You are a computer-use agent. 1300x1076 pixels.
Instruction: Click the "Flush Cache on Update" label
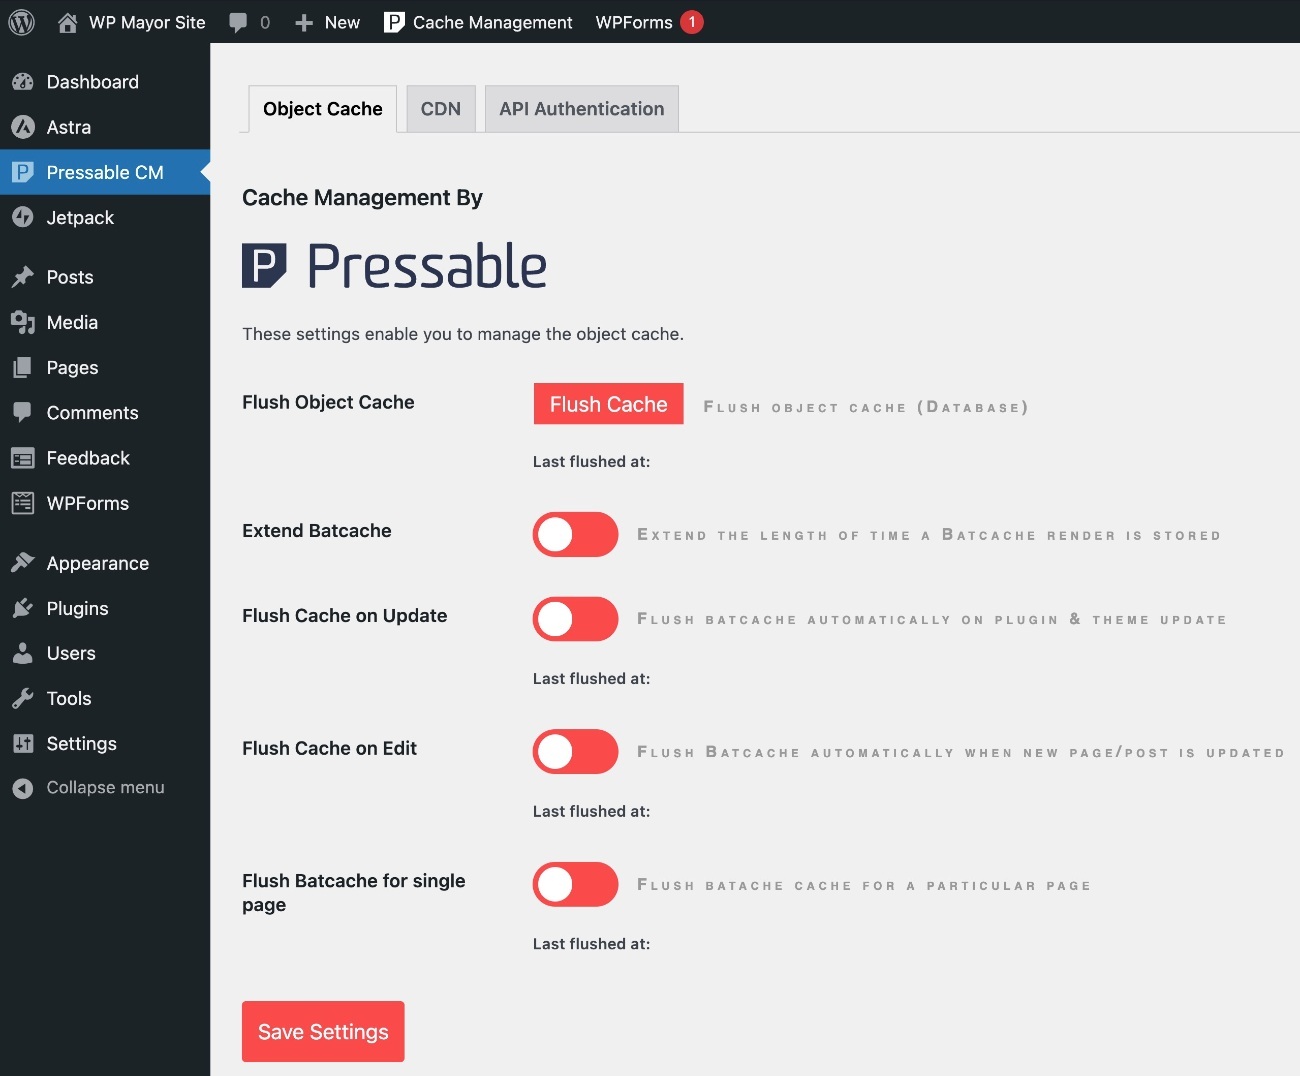345,616
